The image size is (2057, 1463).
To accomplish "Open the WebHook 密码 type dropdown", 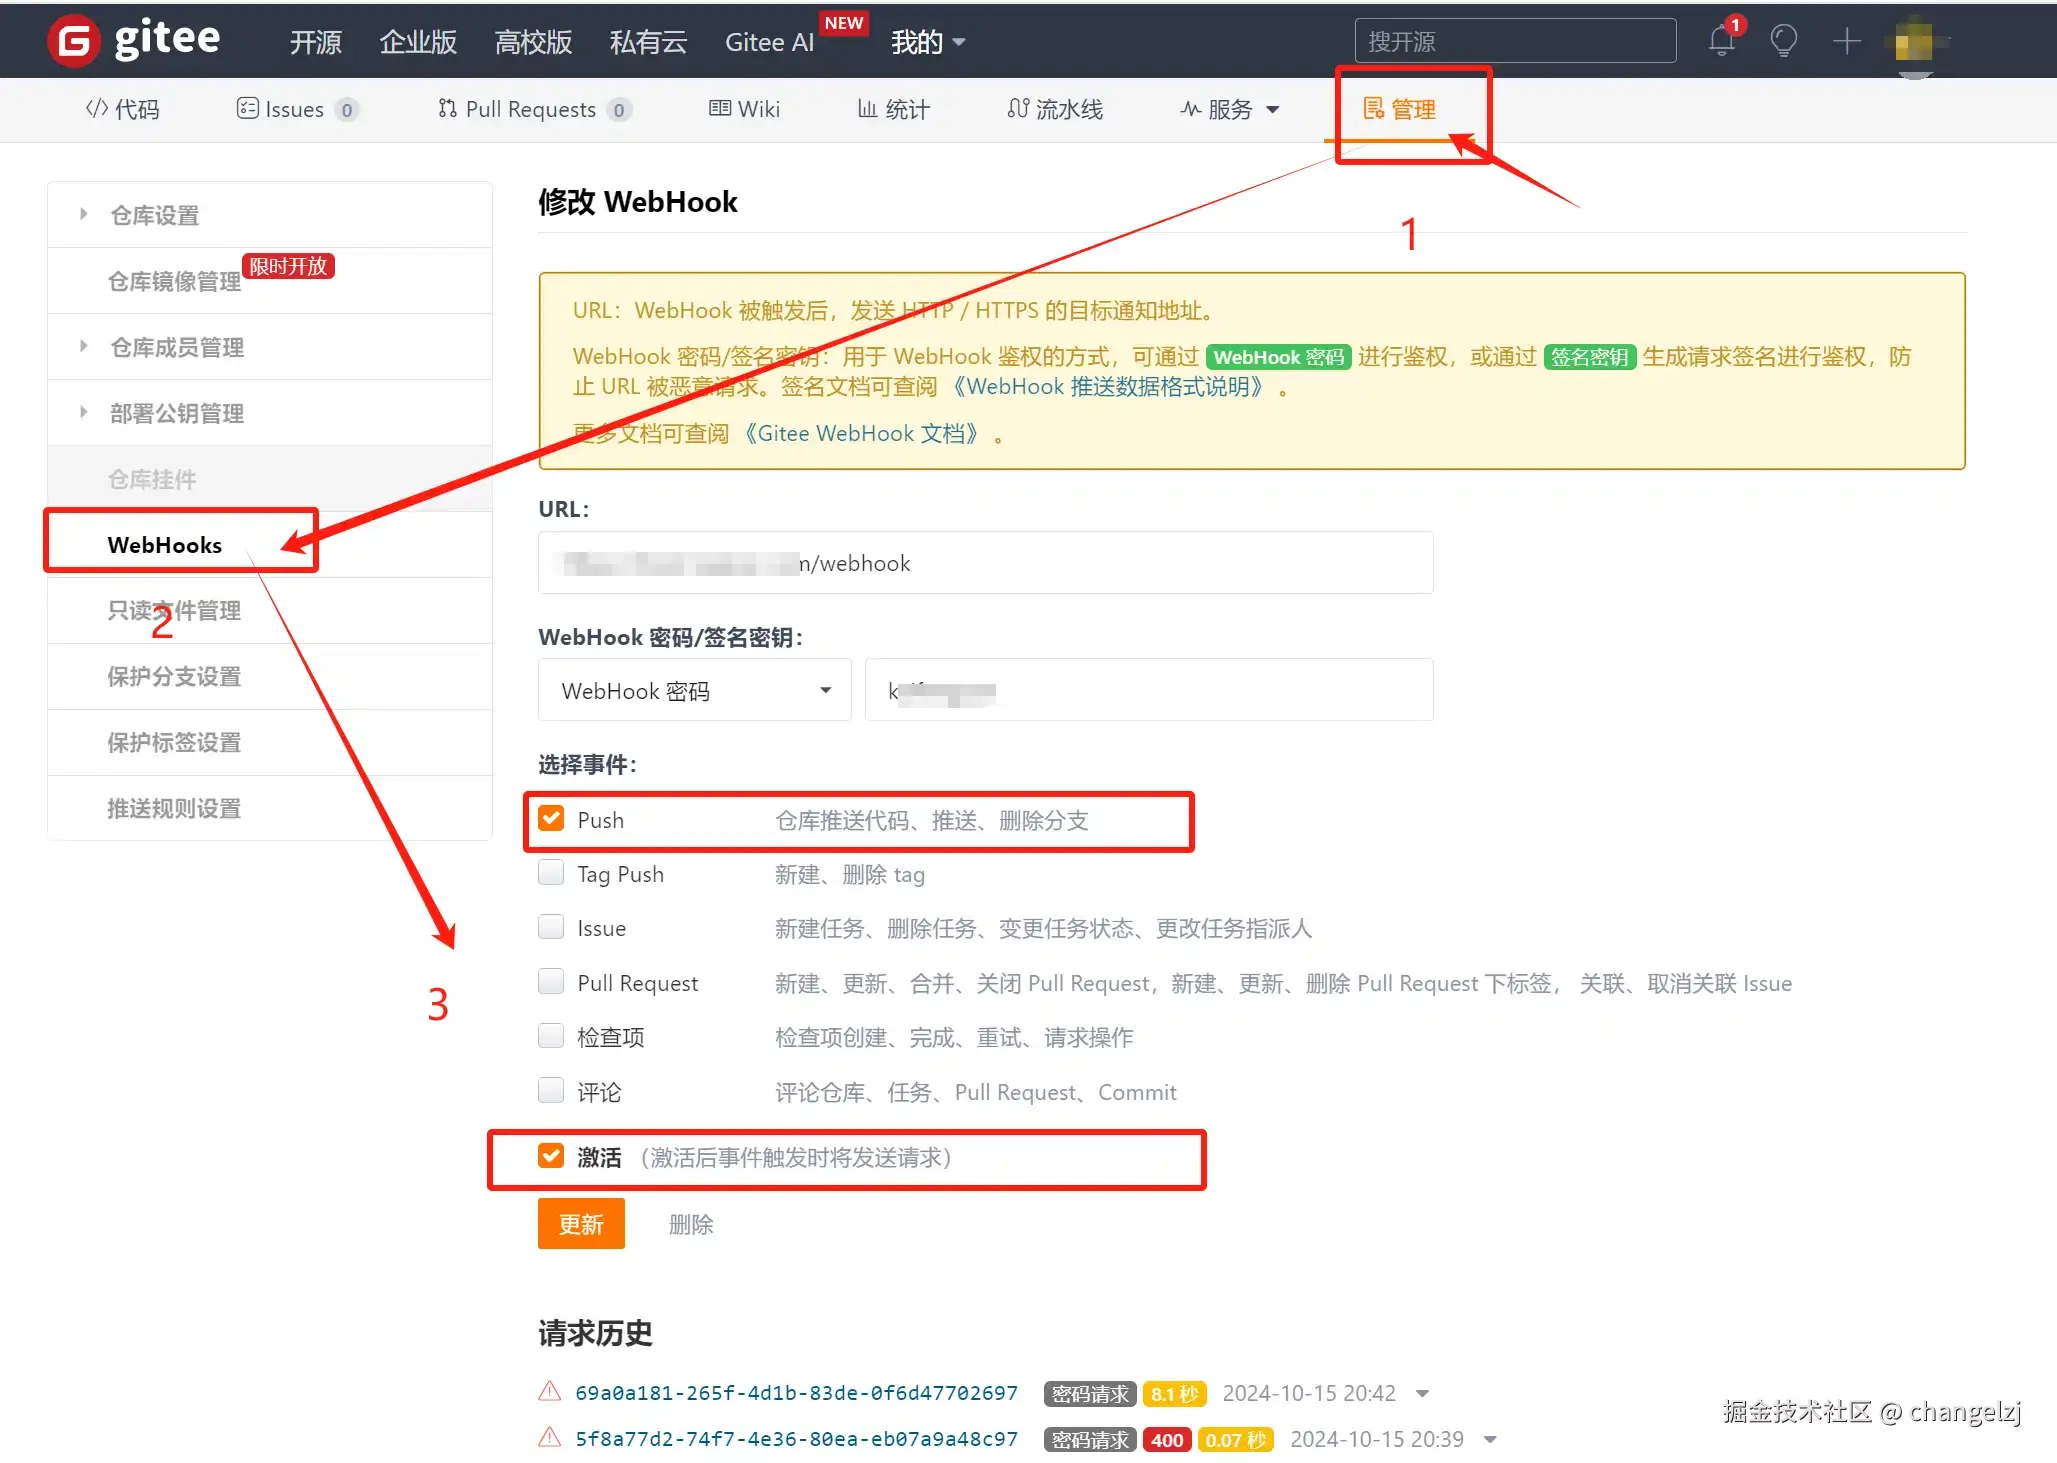I will tap(694, 690).
